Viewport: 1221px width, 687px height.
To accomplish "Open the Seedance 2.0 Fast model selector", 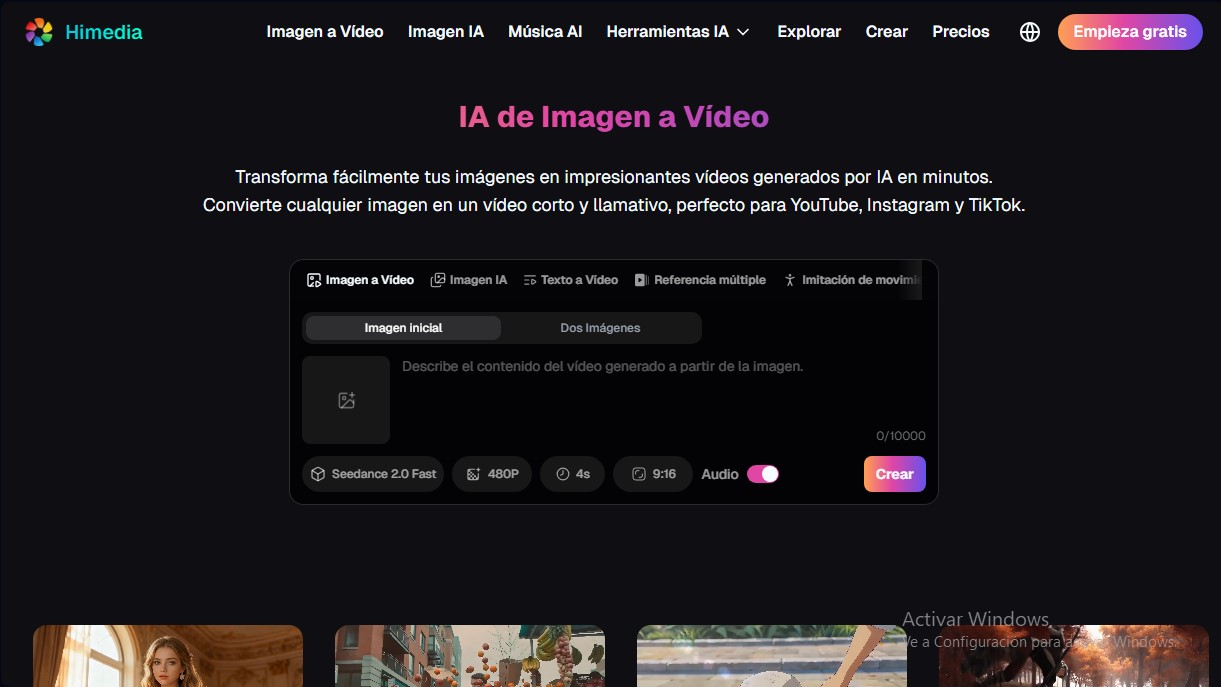I will coord(373,474).
